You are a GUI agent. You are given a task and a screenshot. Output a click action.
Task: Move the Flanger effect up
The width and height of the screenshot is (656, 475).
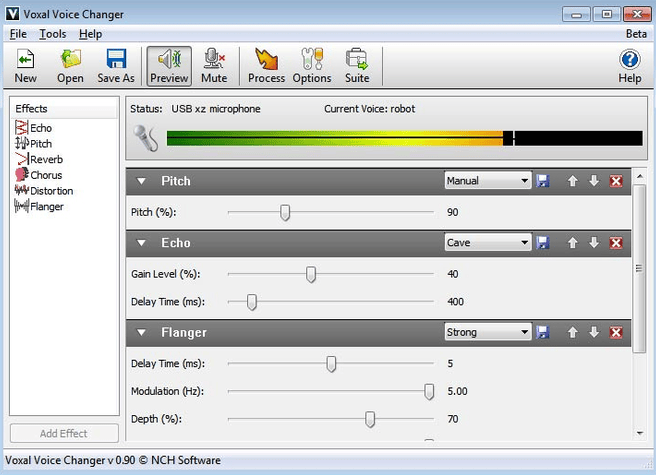point(572,332)
